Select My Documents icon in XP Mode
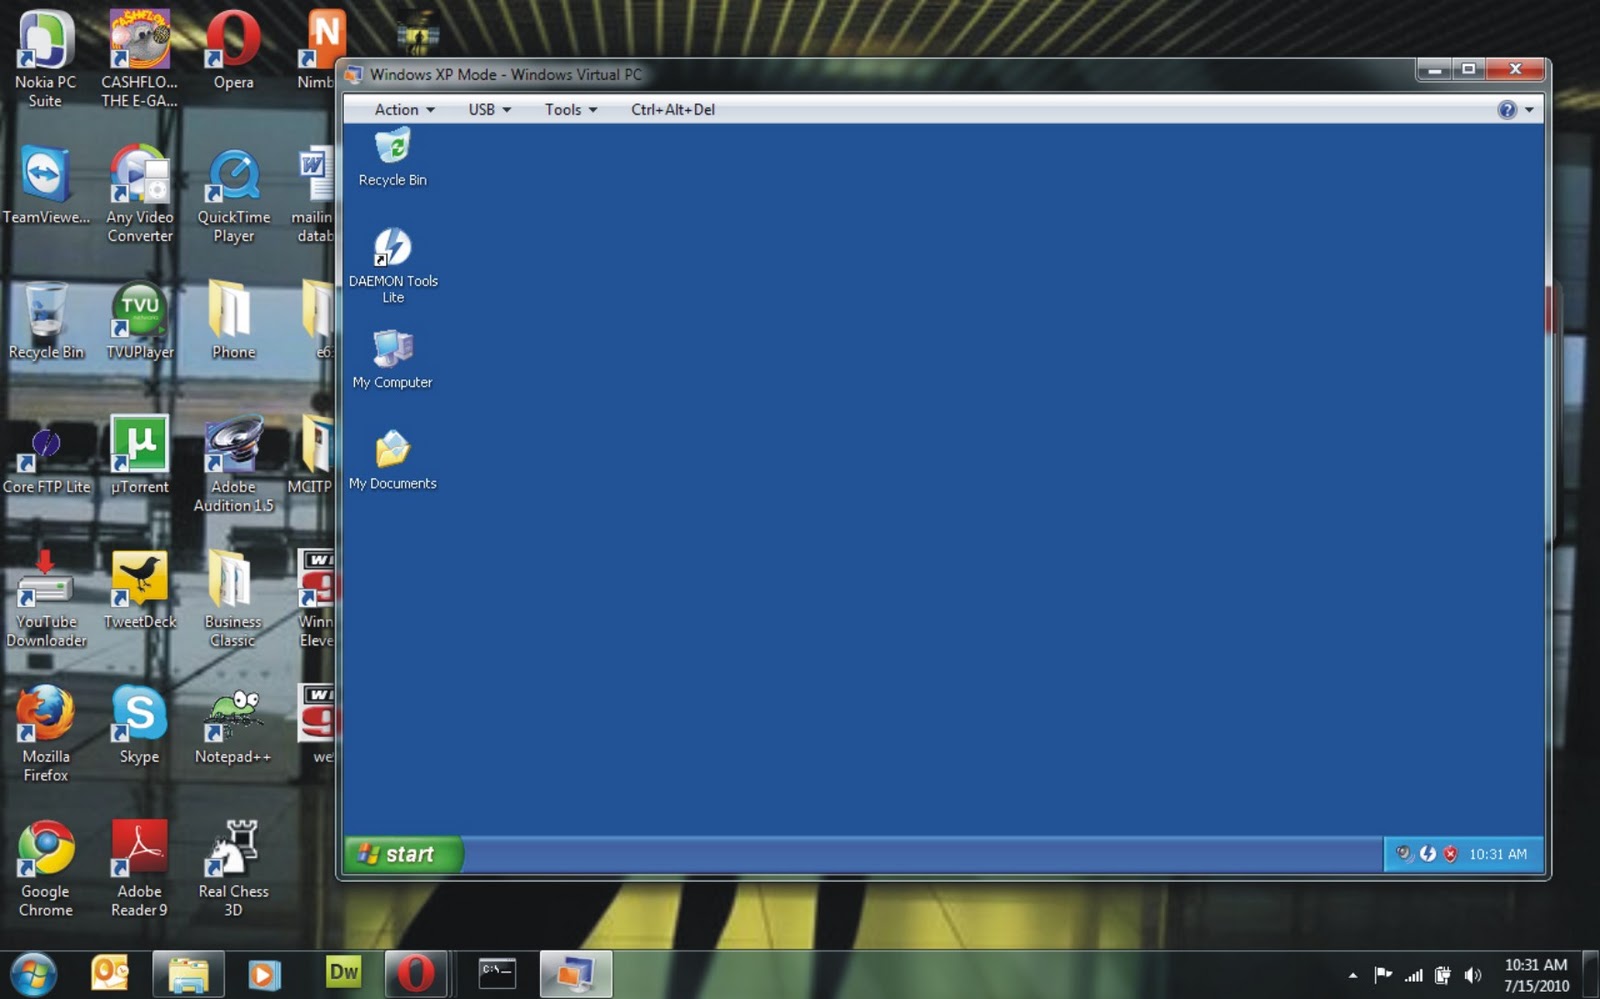1600x999 pixels. tap(393, 461)
